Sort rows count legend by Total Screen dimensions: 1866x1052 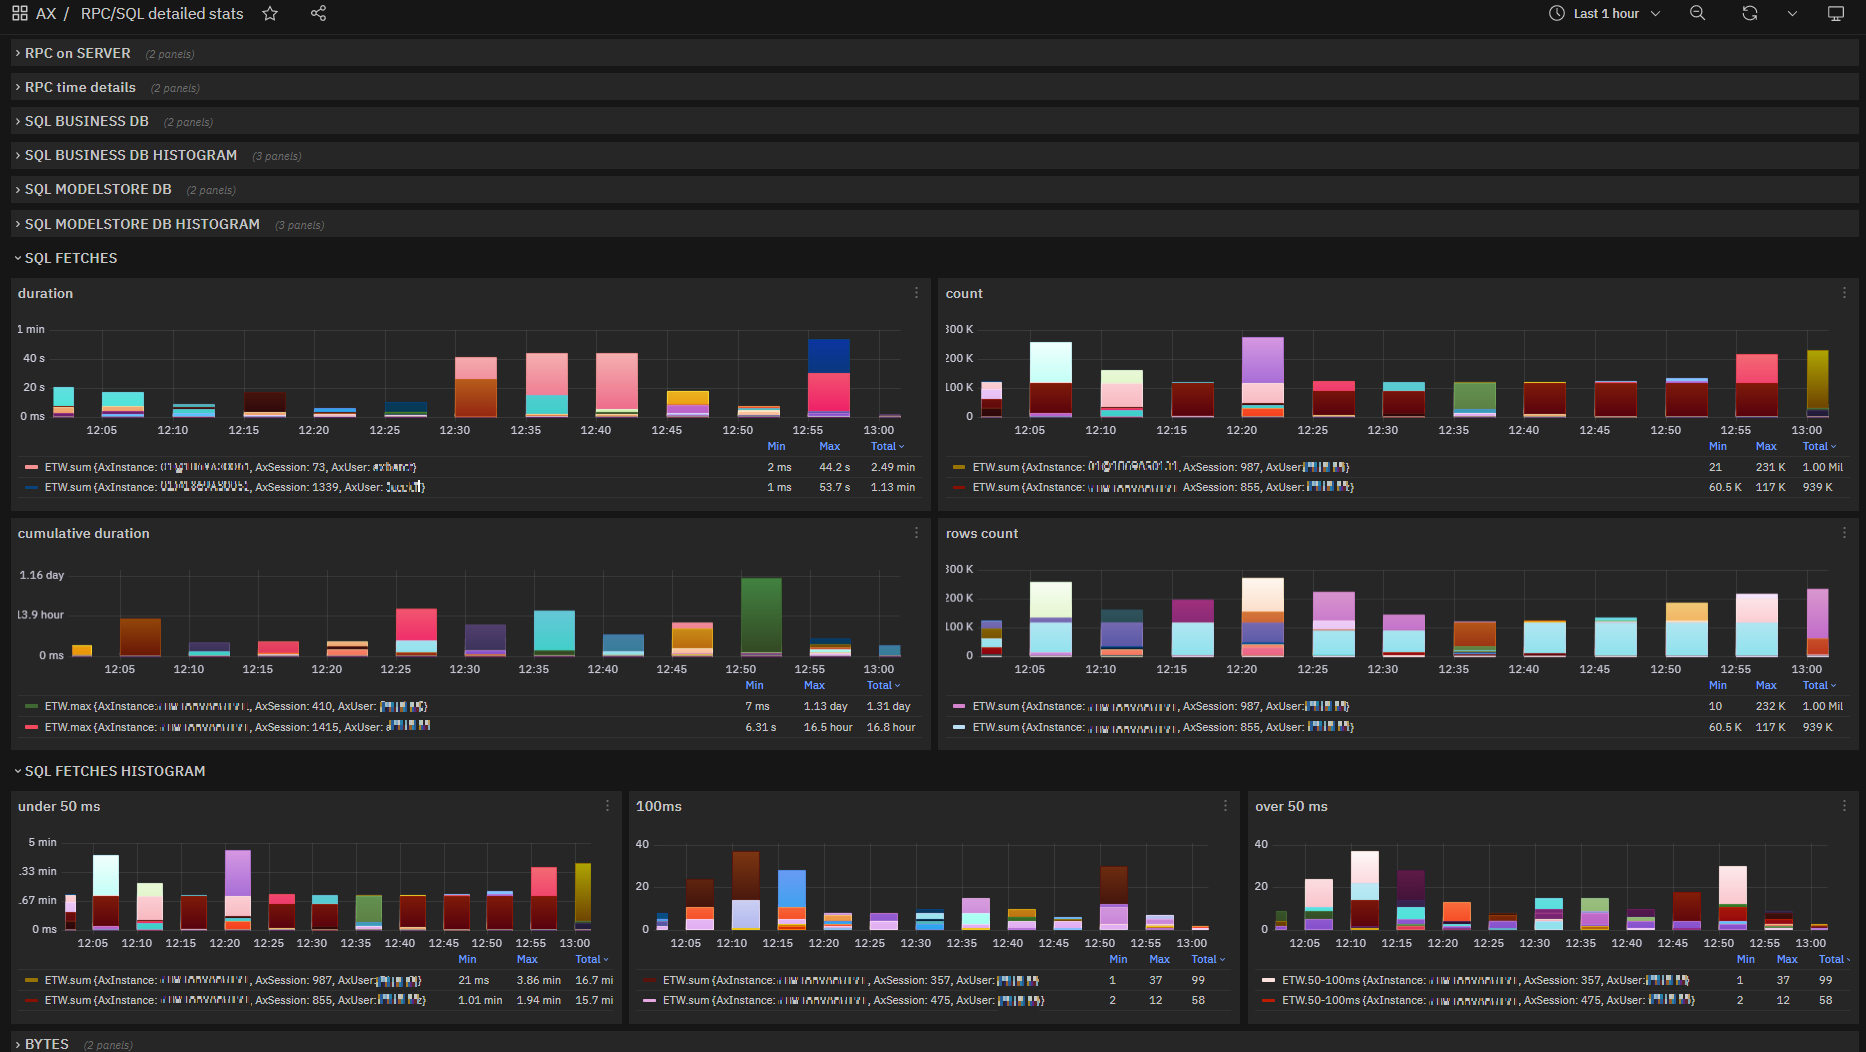point(1819,685)
